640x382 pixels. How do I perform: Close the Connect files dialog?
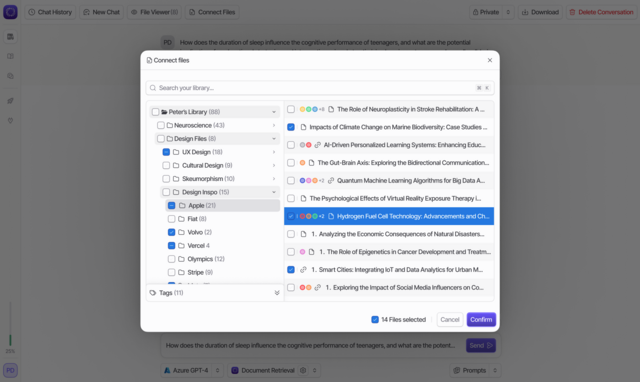490,60
